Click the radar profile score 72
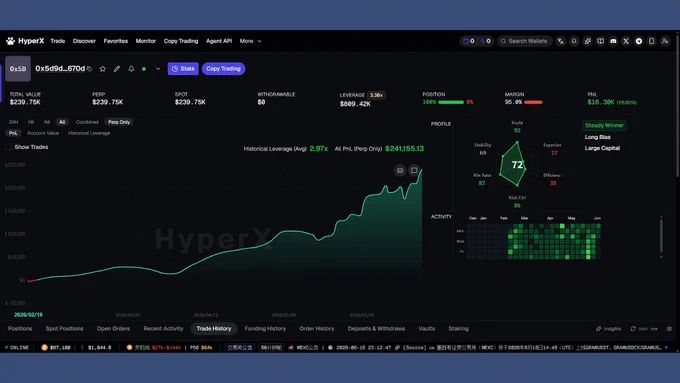The width and height of the screenshot is (680, 383). coord(517,165)
